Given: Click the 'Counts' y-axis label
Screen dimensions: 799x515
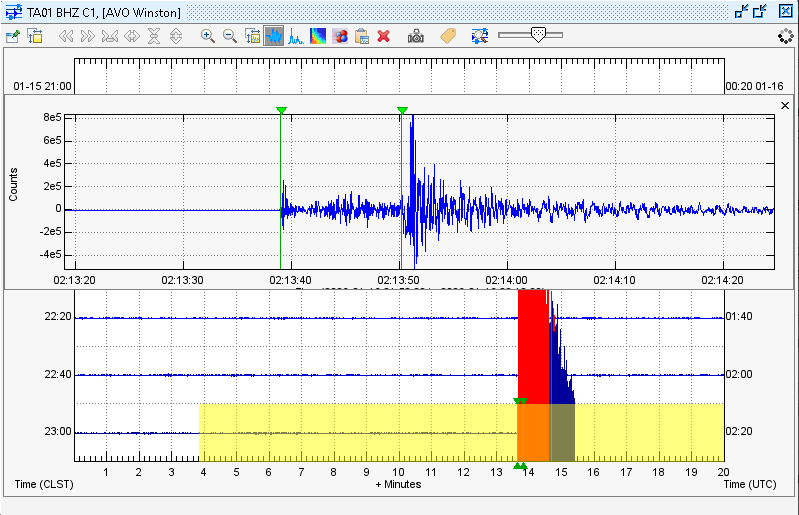Looking at the screenshot, I should coord(13,184).
